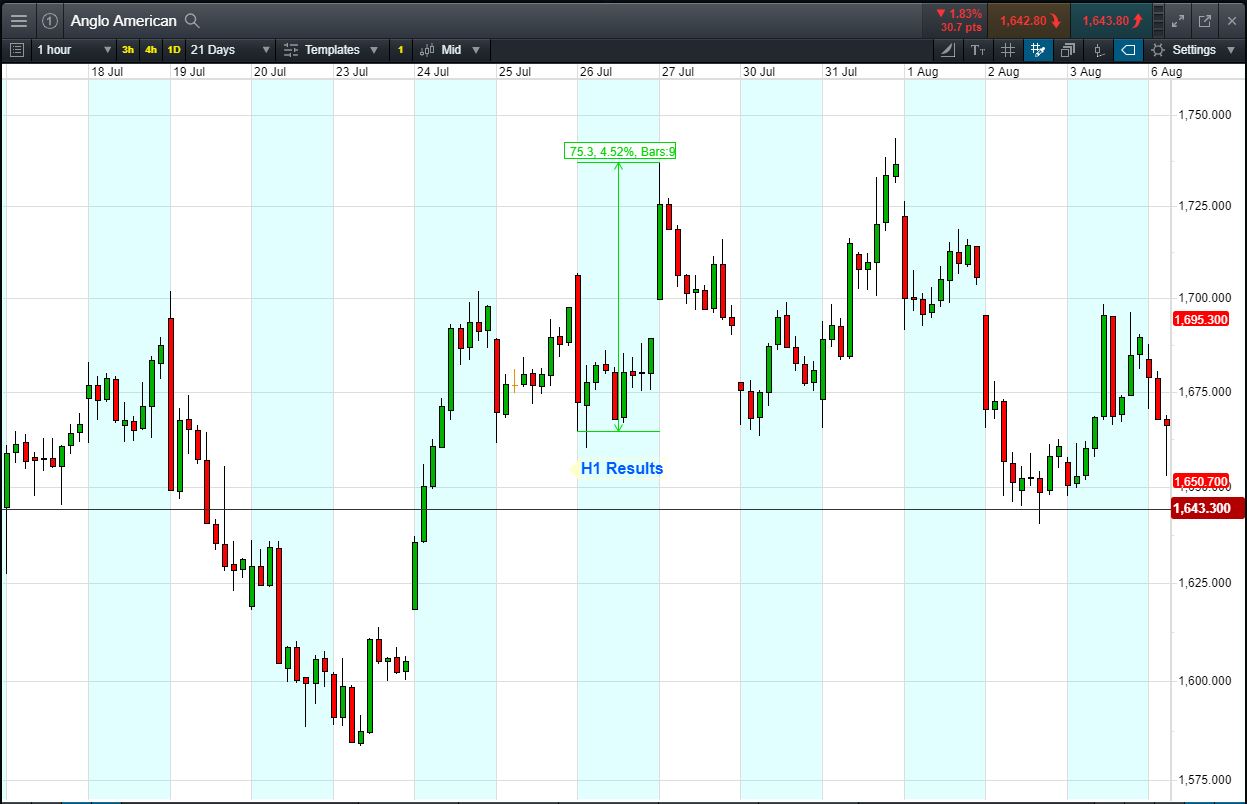Search for a product with magnifier icon
1247x804 pixels.
tap(192, 20)
